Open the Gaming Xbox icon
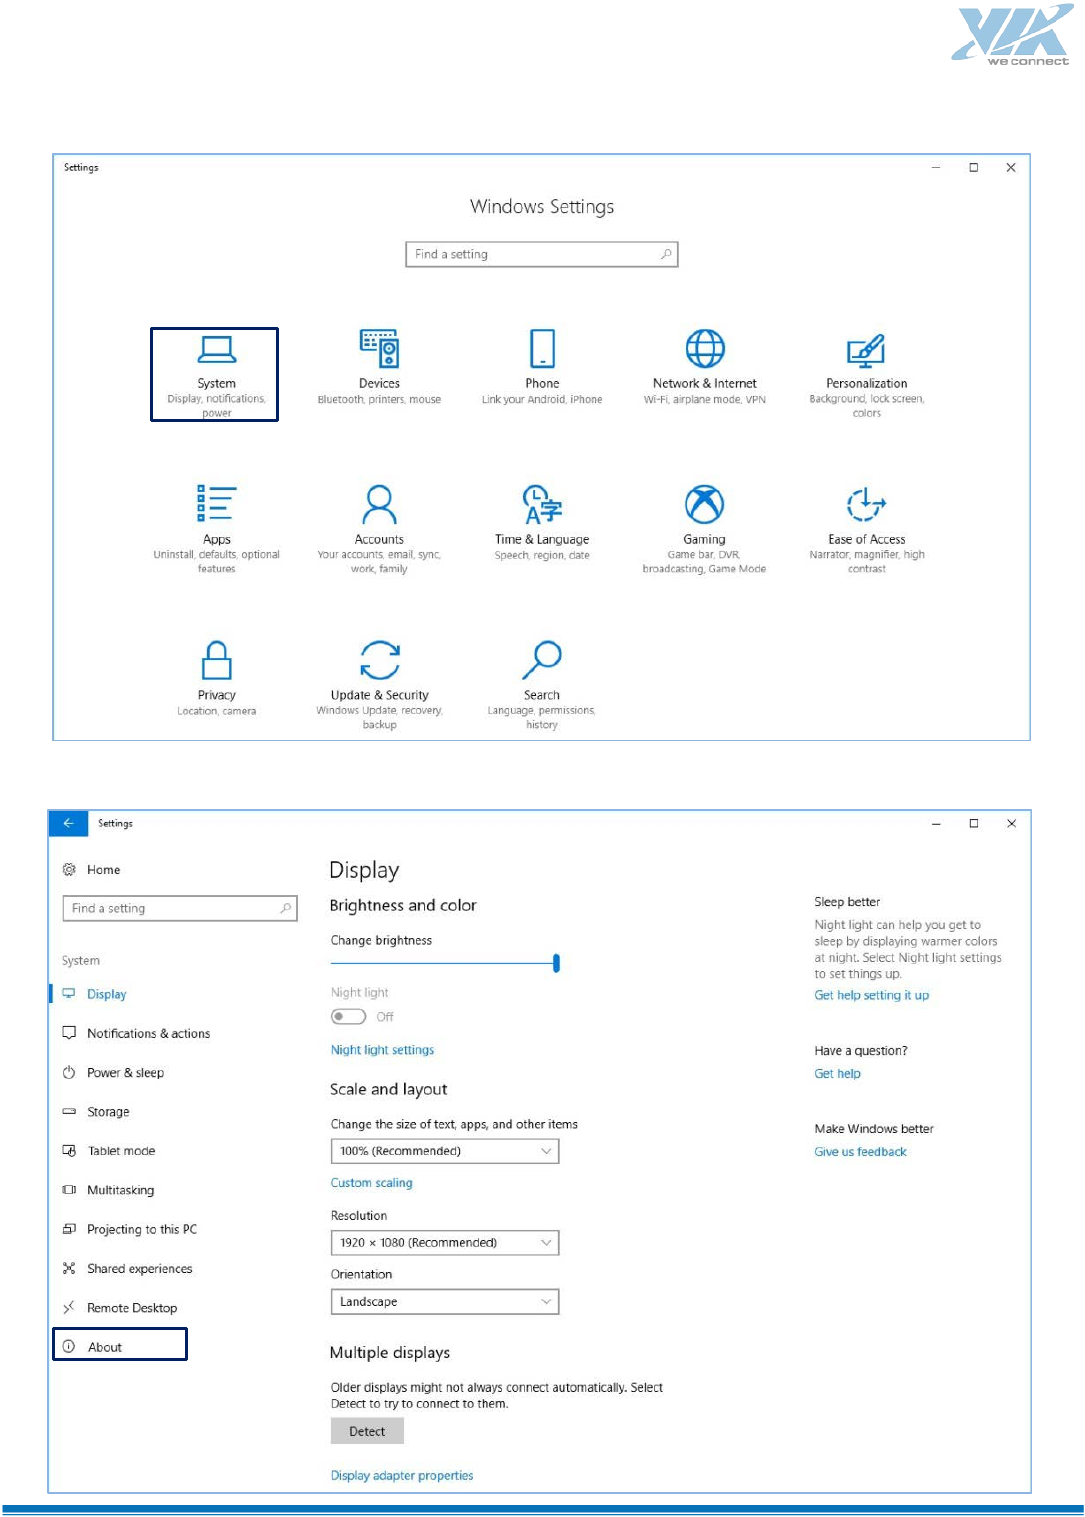Image resolution: width=1085 pixels, height=1517 pixels. tap(704, 504)
